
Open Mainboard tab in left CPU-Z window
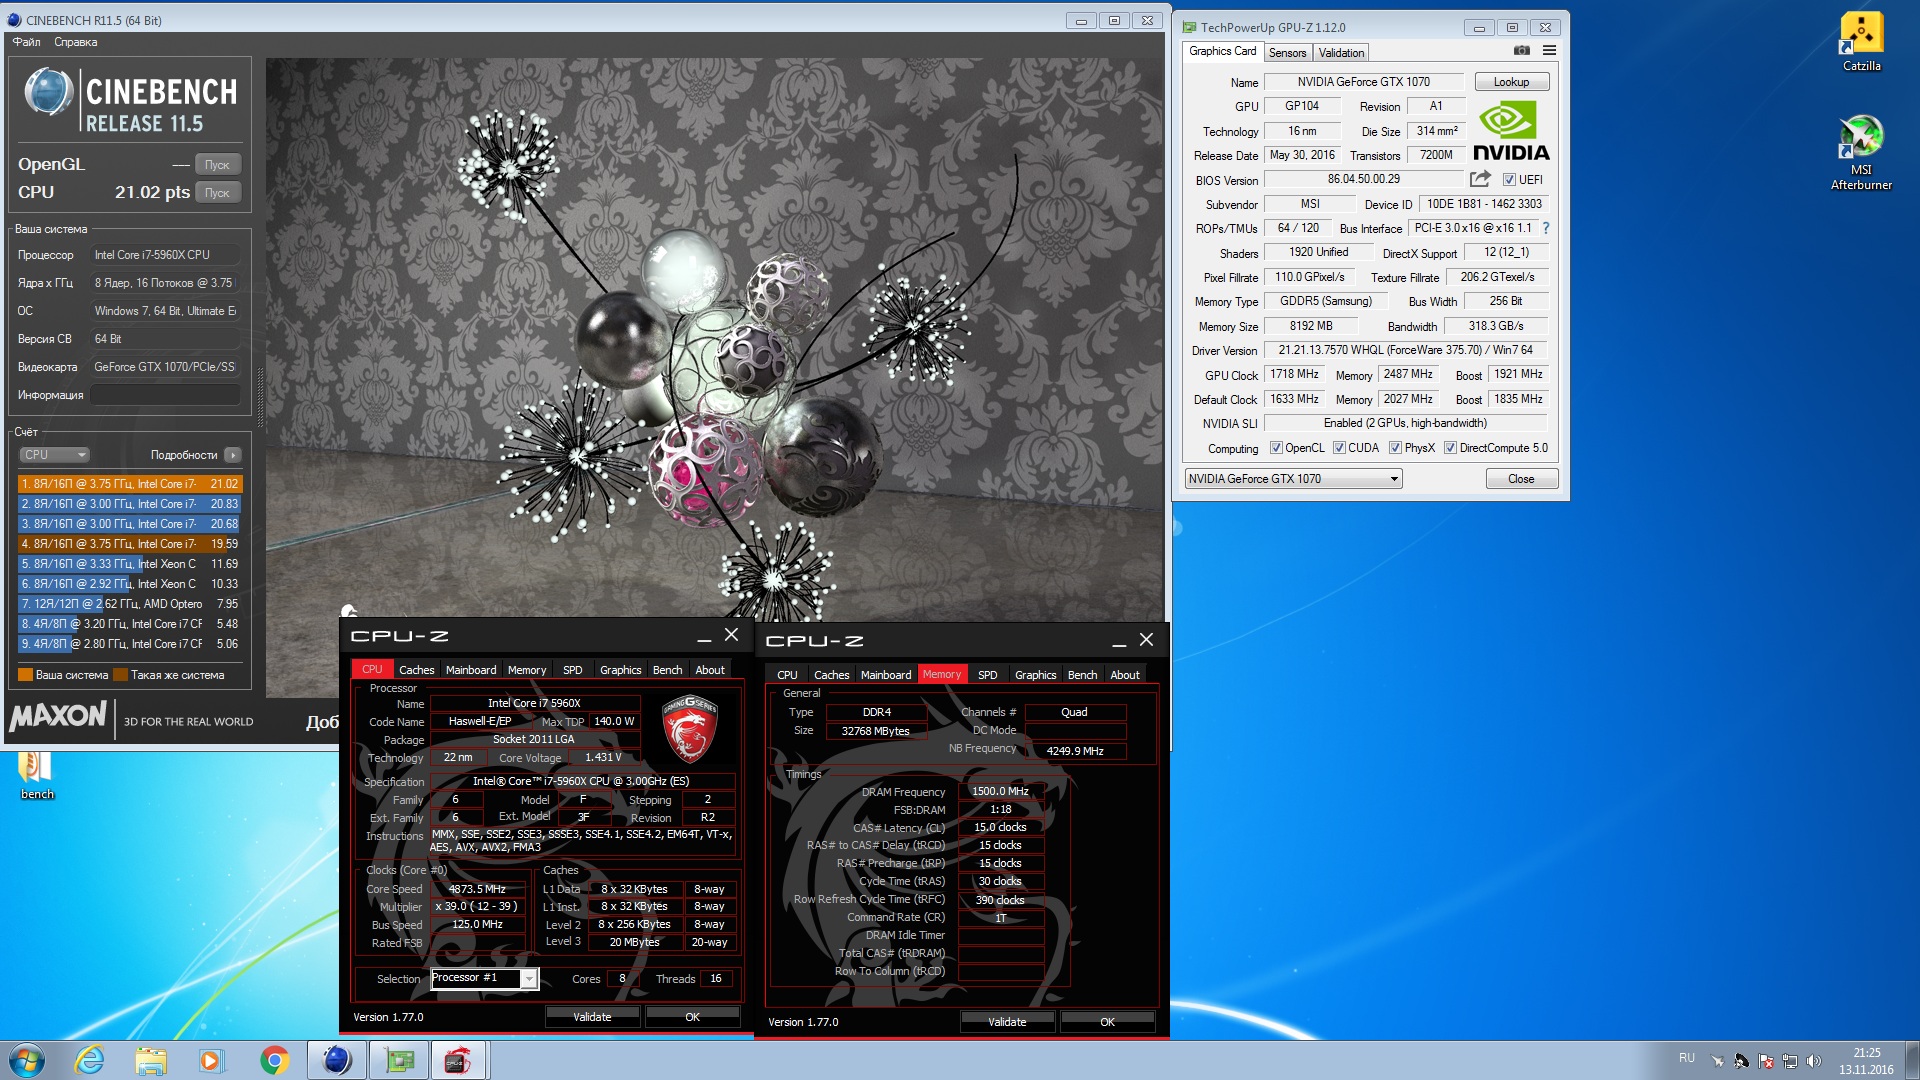click(470, 670)
